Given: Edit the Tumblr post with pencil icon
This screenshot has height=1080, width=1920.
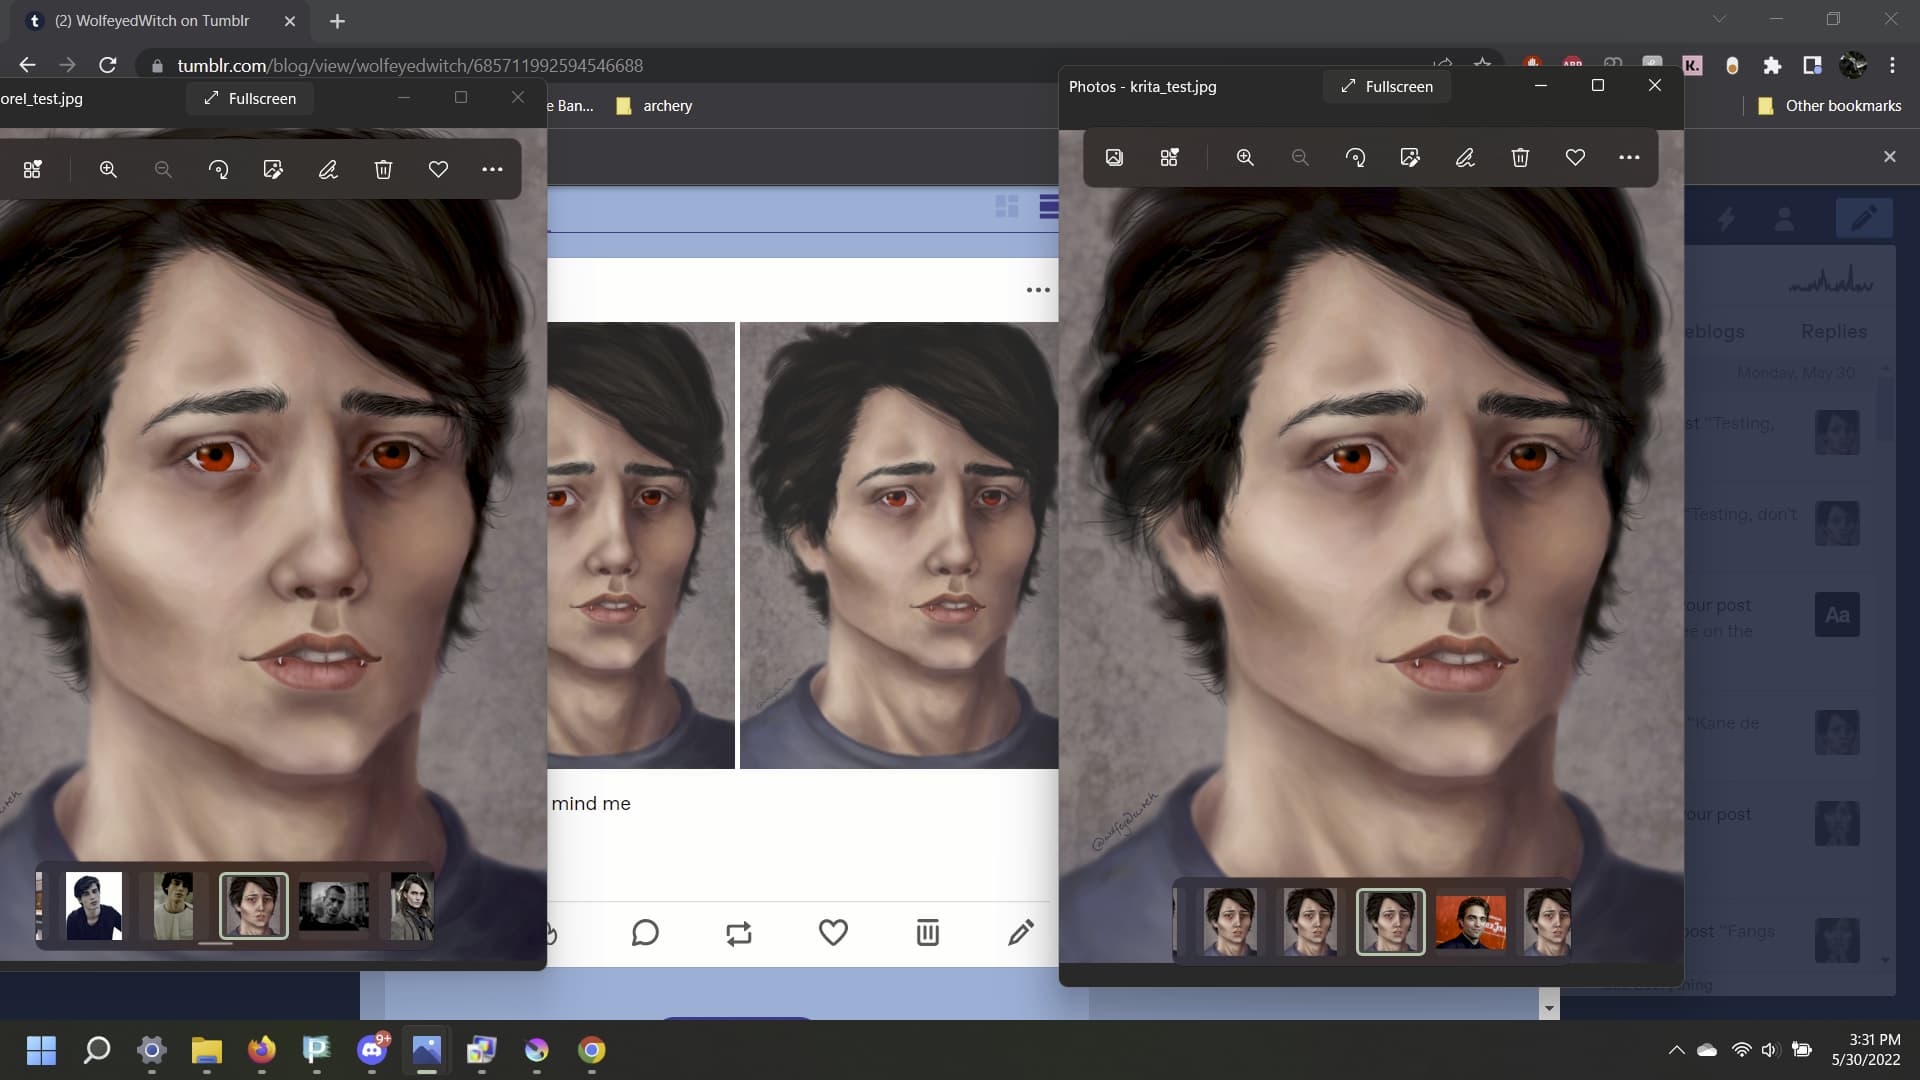Looking at the screenshot, I should tap(1020, 934).
